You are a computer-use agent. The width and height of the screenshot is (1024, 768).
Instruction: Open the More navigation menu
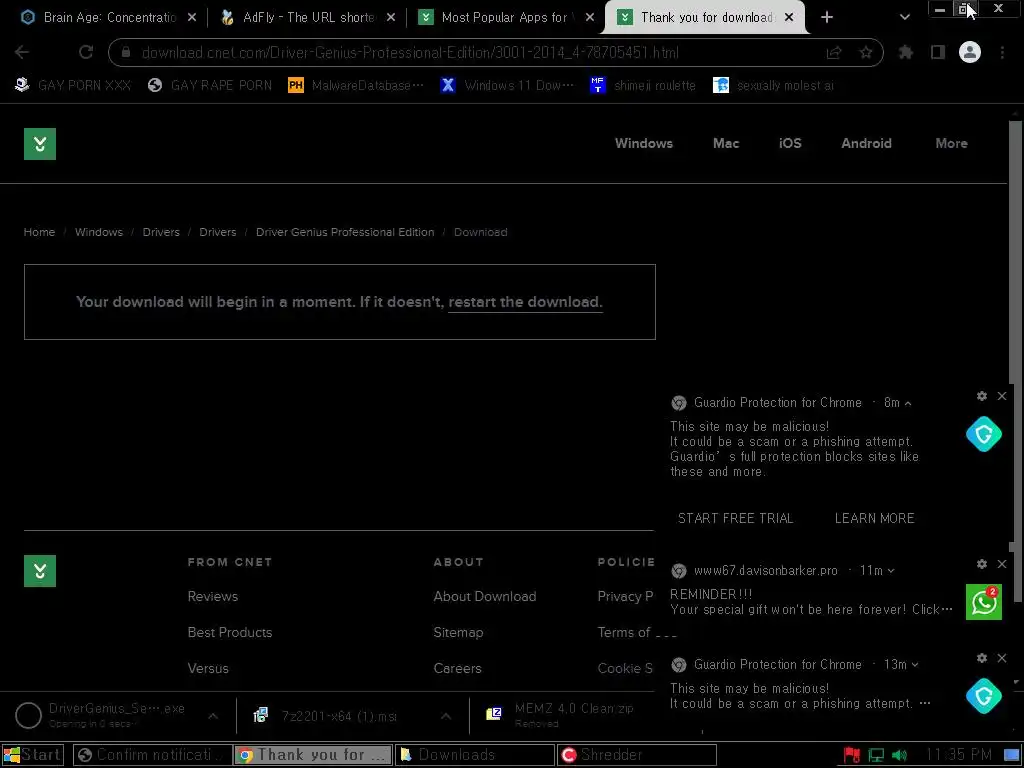coord(951,144)
